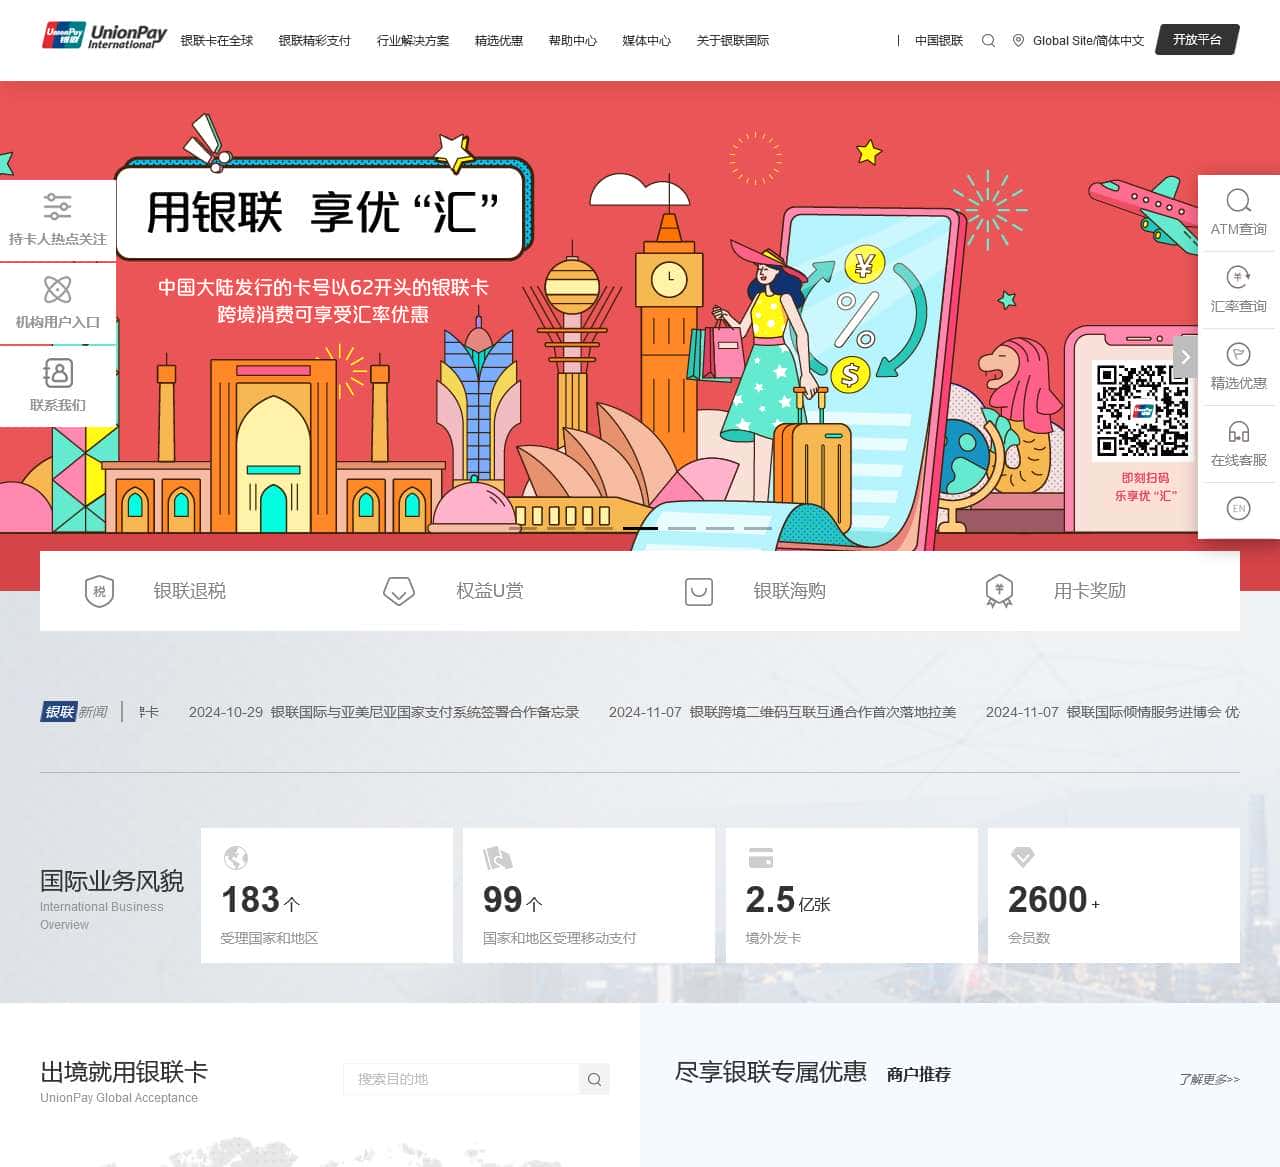The image size is (1280, 1167).
Task: Open 精选优惠 sidebar icon
Action: click(1238, 354)
